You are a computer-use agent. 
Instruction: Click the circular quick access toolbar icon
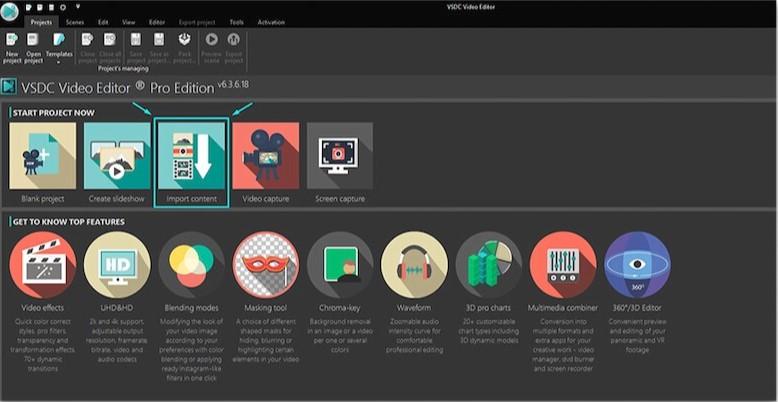(63, 7)
